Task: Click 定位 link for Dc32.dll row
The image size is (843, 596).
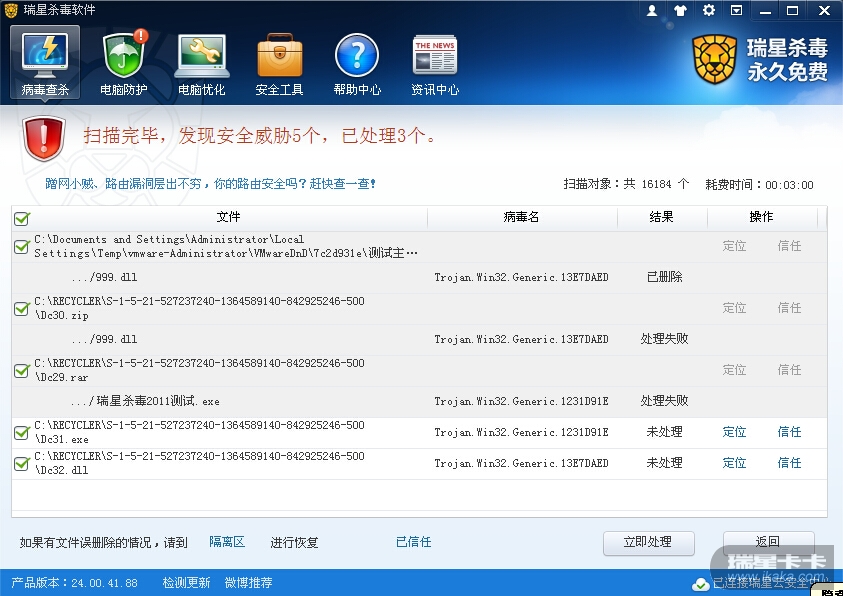Action: 734,463
